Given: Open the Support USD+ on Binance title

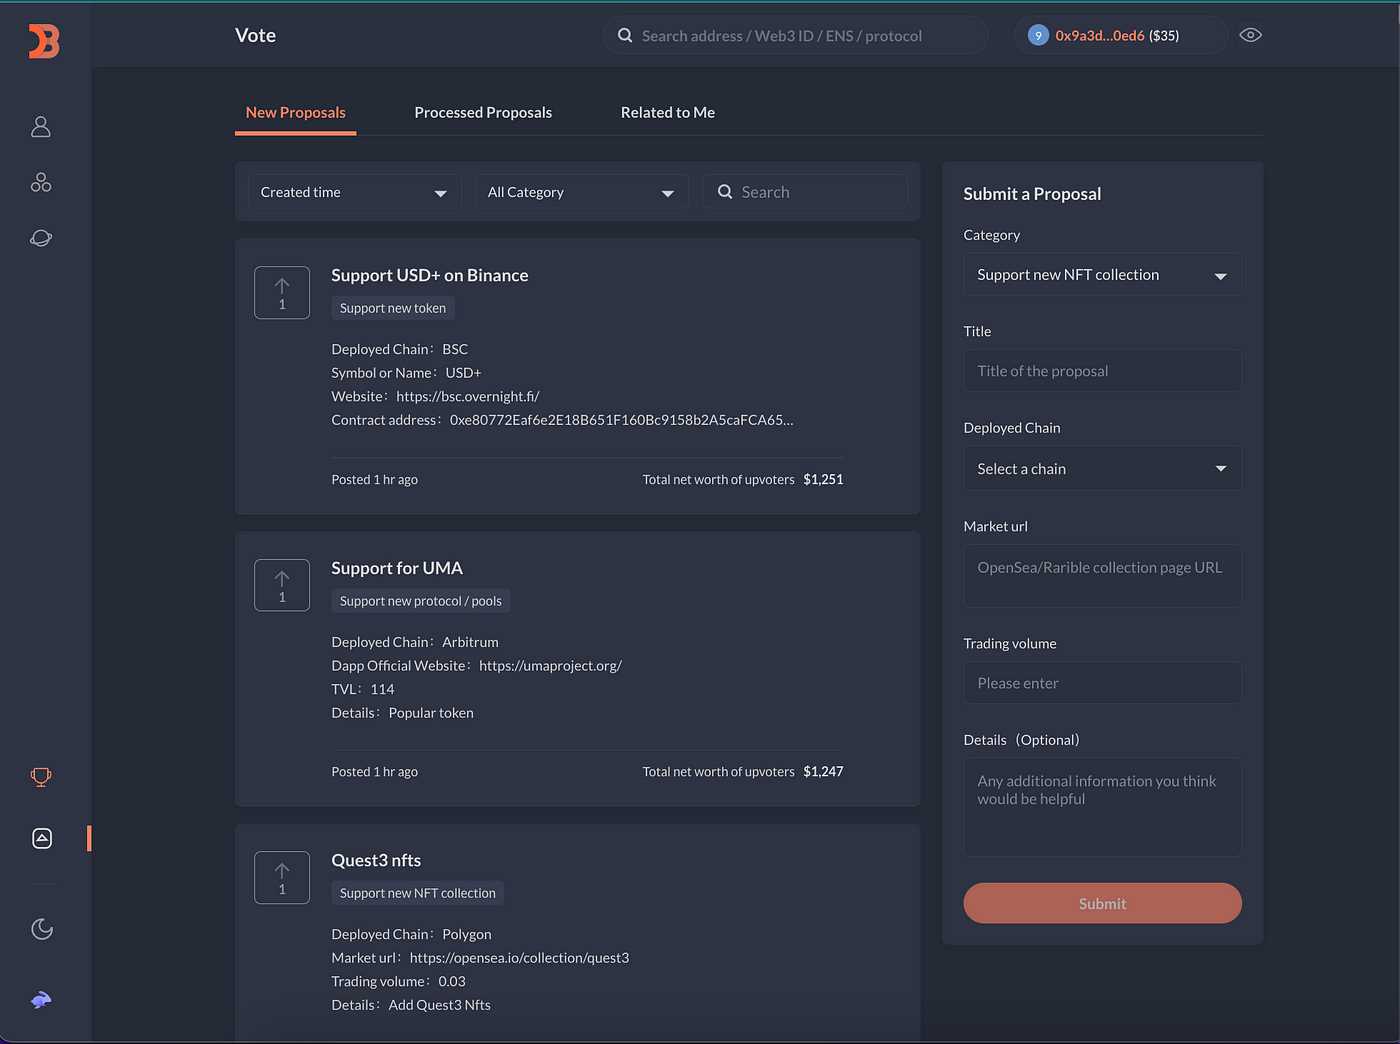Looking at the screenshot, I should (430, 275).
